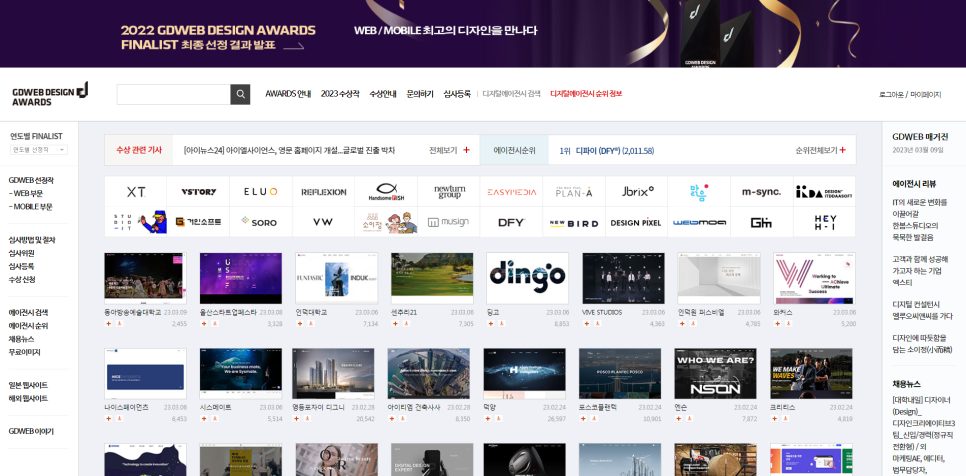Click the red plus icon under 동아방송예술대학교

pos(108,323)
